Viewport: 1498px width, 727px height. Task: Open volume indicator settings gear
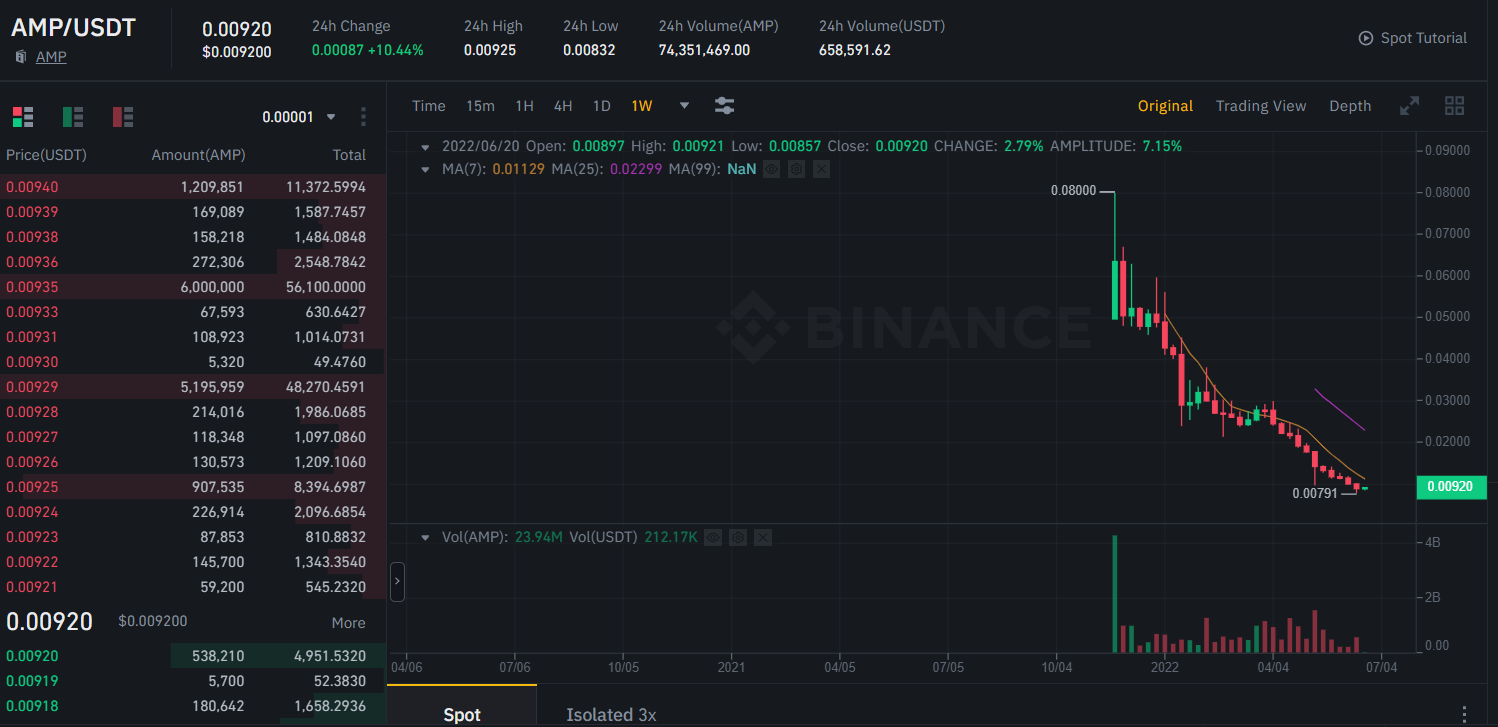pos(738,537)
